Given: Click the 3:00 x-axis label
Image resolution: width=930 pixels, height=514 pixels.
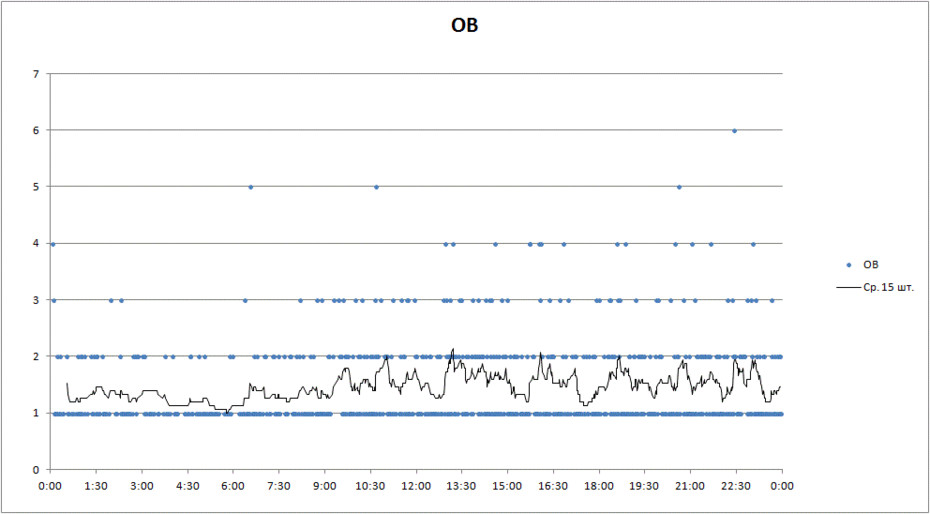Looking at the screenshot, I should 142,486.
